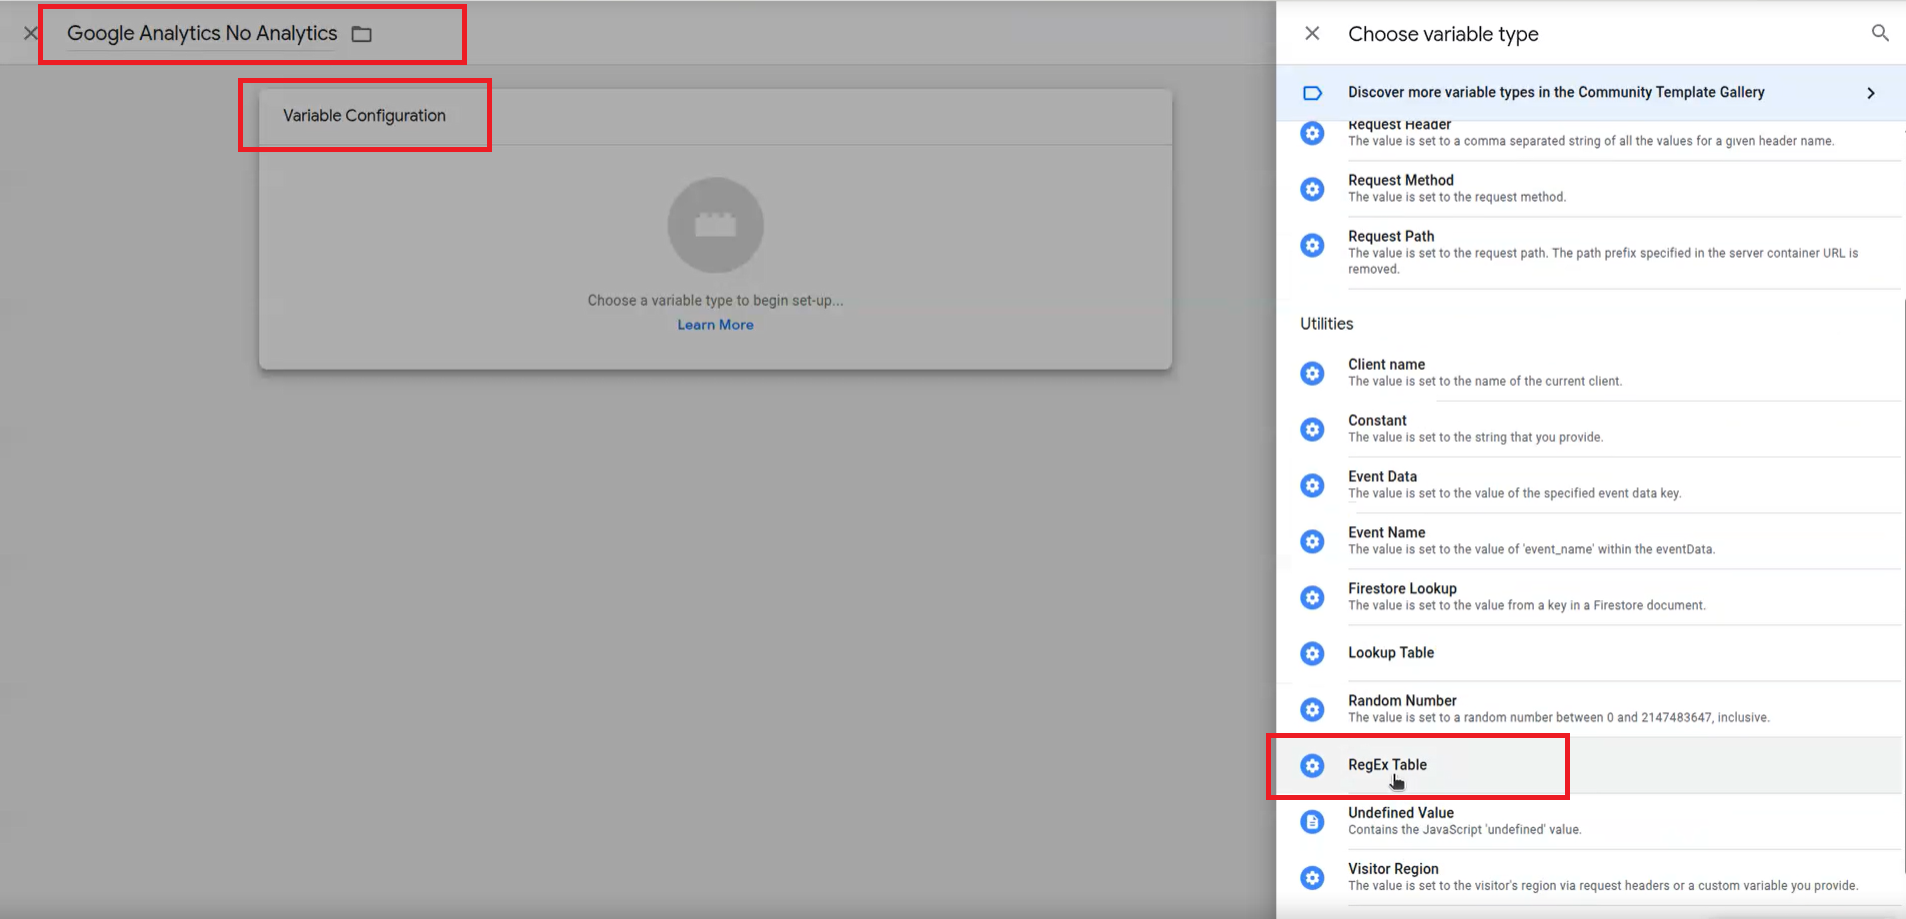
Task: Select Lookup Table variable type
Action: pyautogui.click(x=1590, y=653)
